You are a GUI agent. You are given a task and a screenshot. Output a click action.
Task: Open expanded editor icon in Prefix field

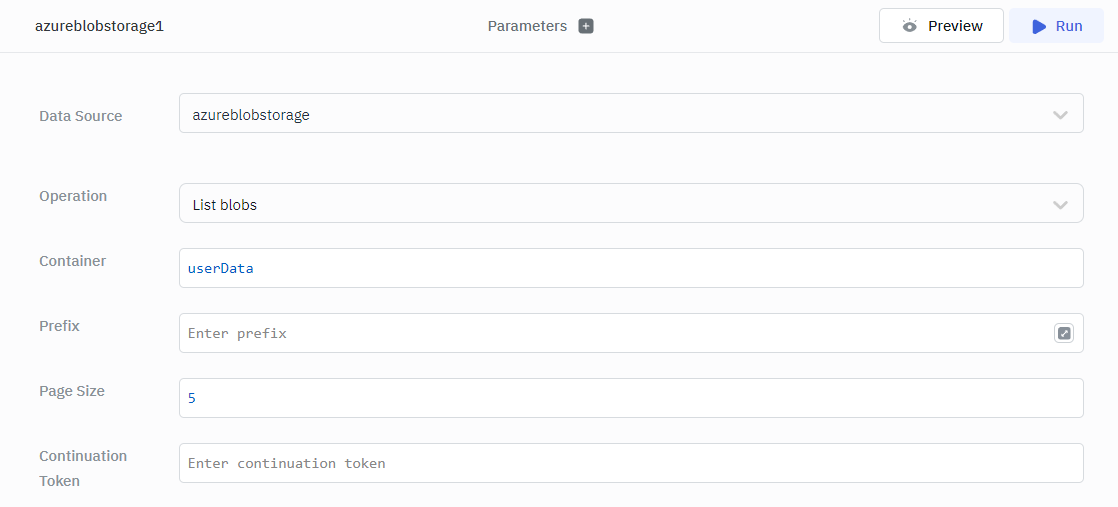1064,333
